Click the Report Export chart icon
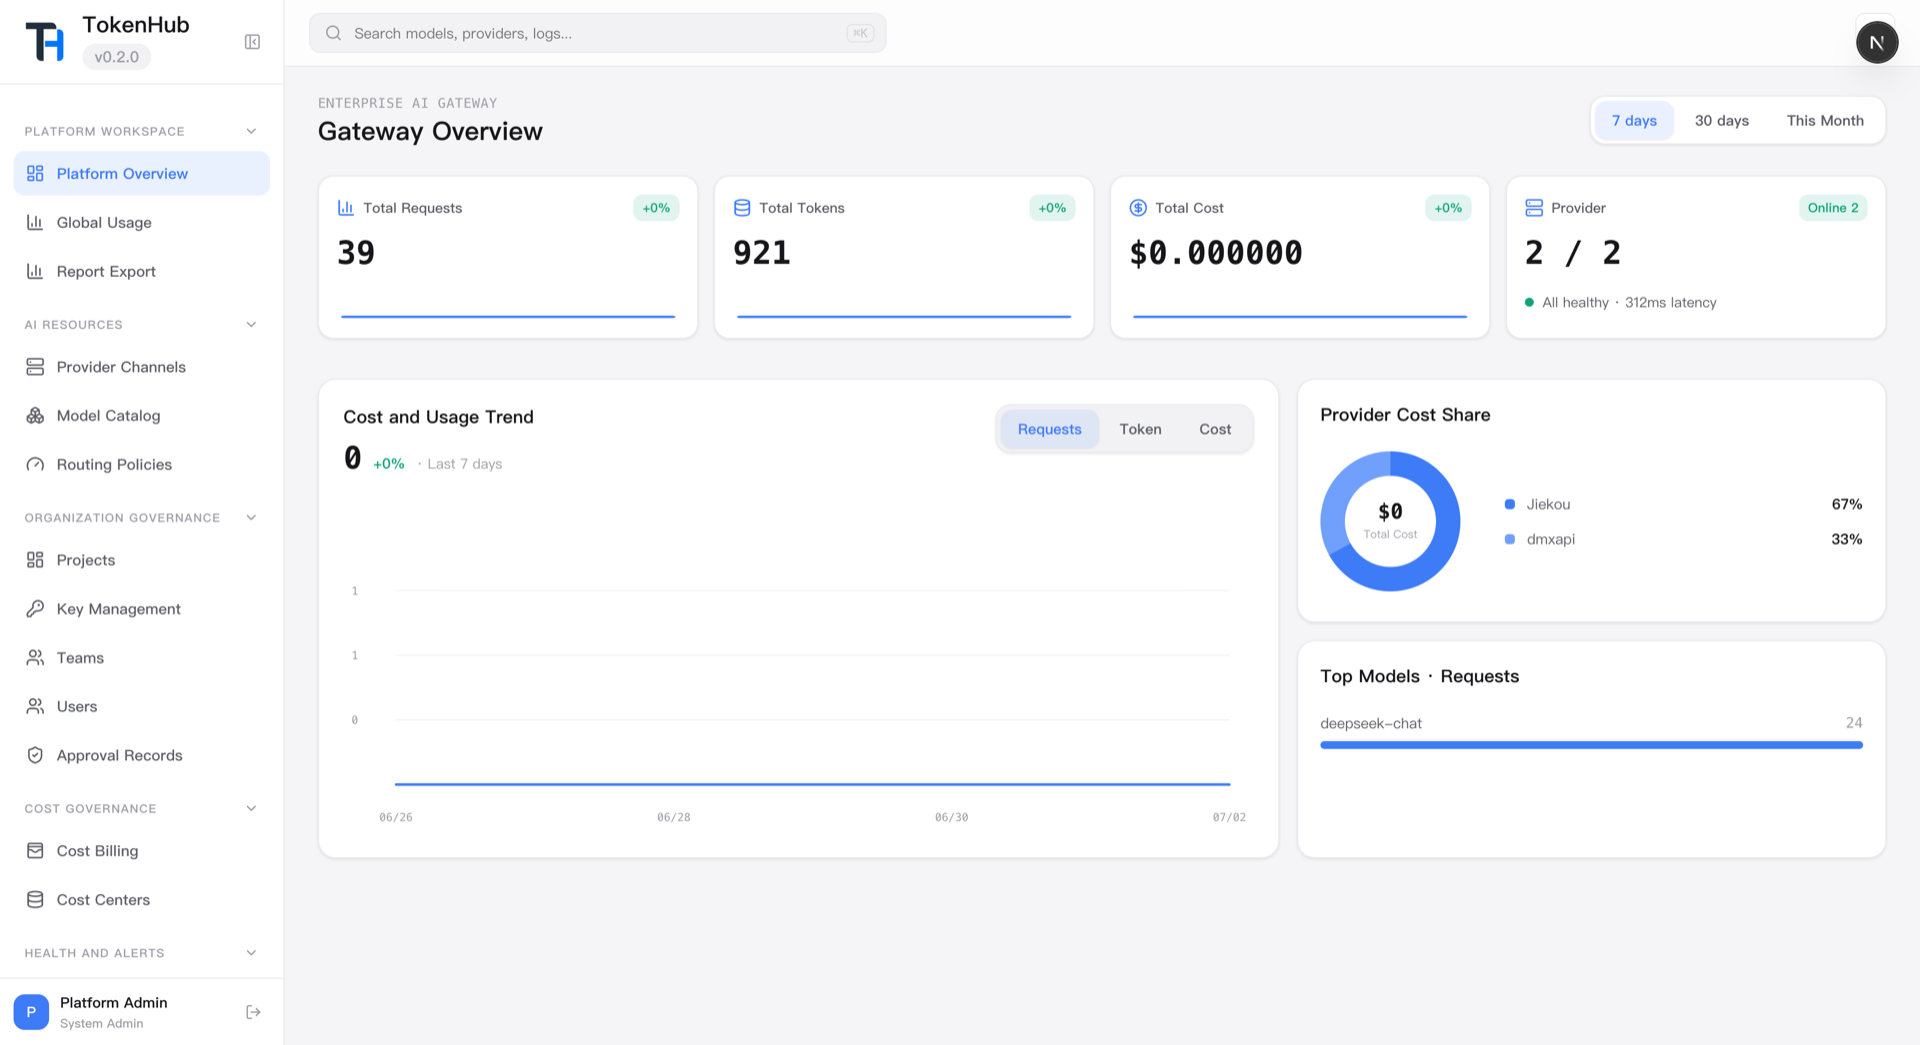 coord(35,272)
